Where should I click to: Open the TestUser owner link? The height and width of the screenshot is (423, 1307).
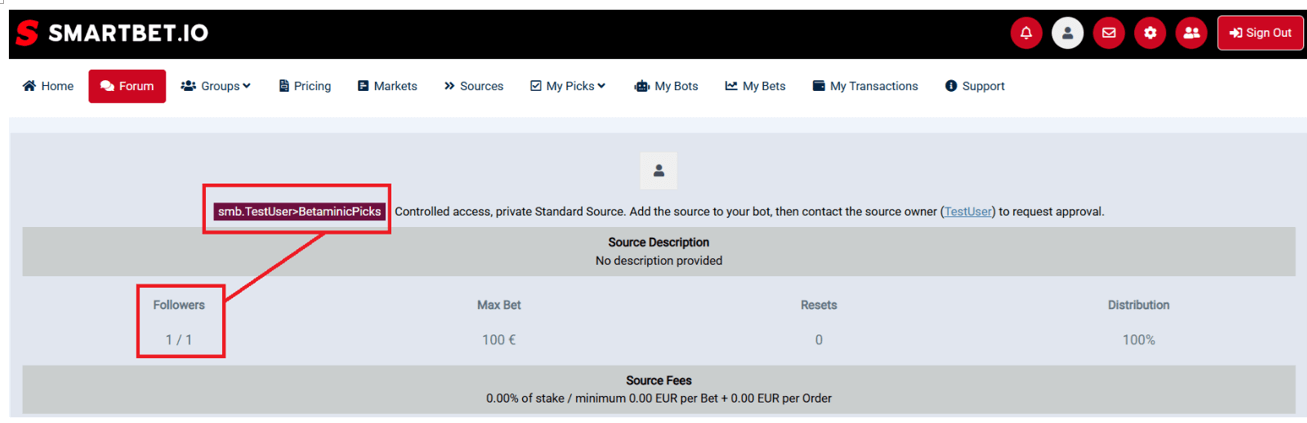coord(968,212)
